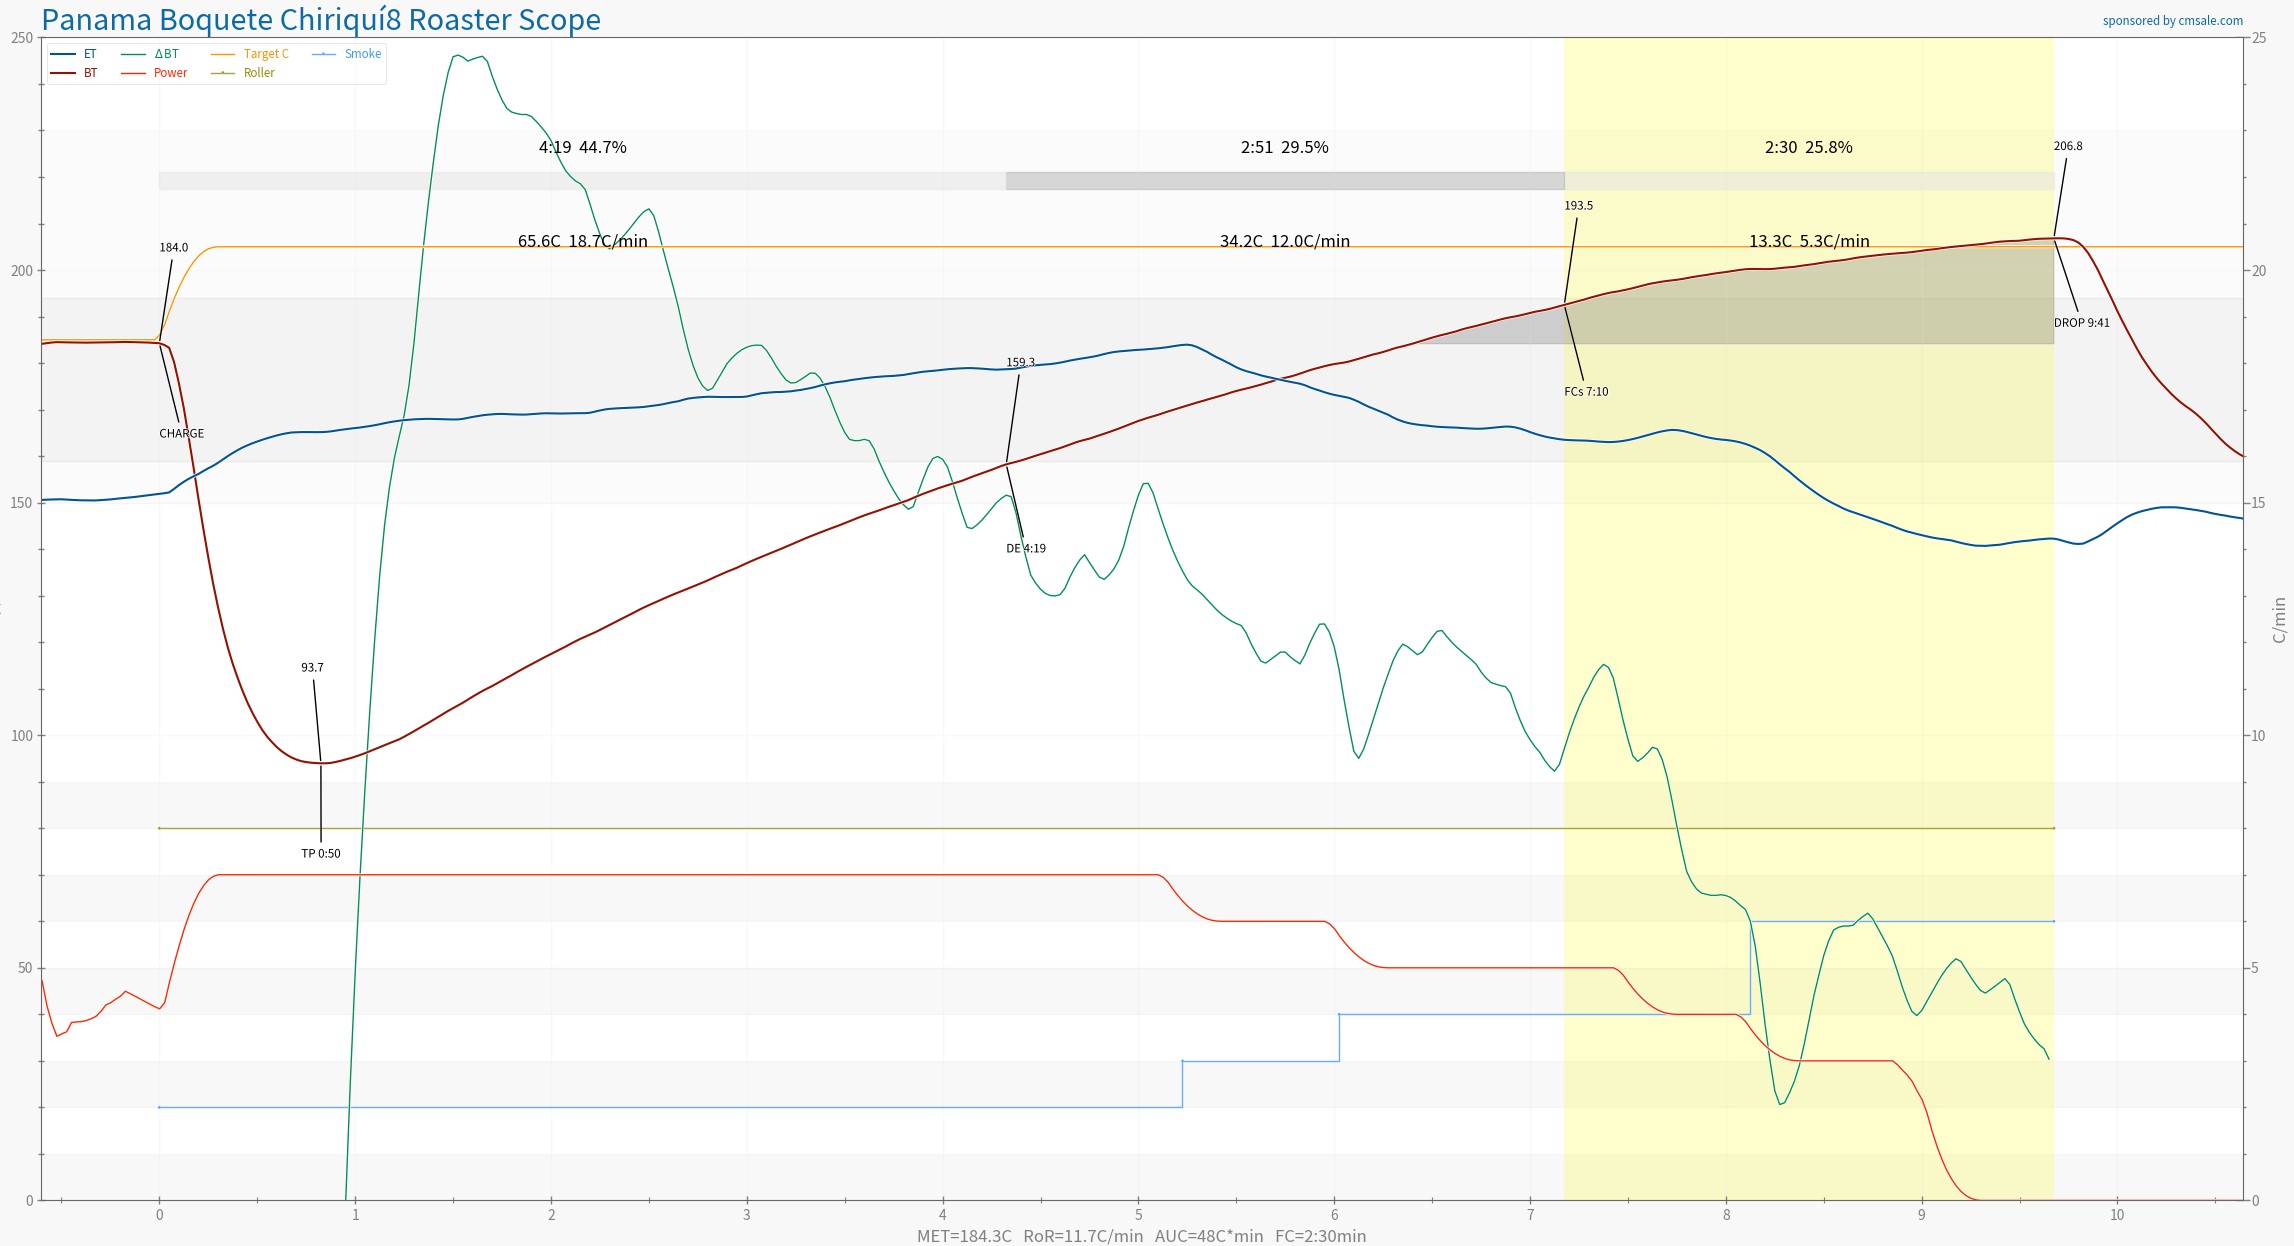
Task: Click the ET legend entry
Action: pos(90,54)
